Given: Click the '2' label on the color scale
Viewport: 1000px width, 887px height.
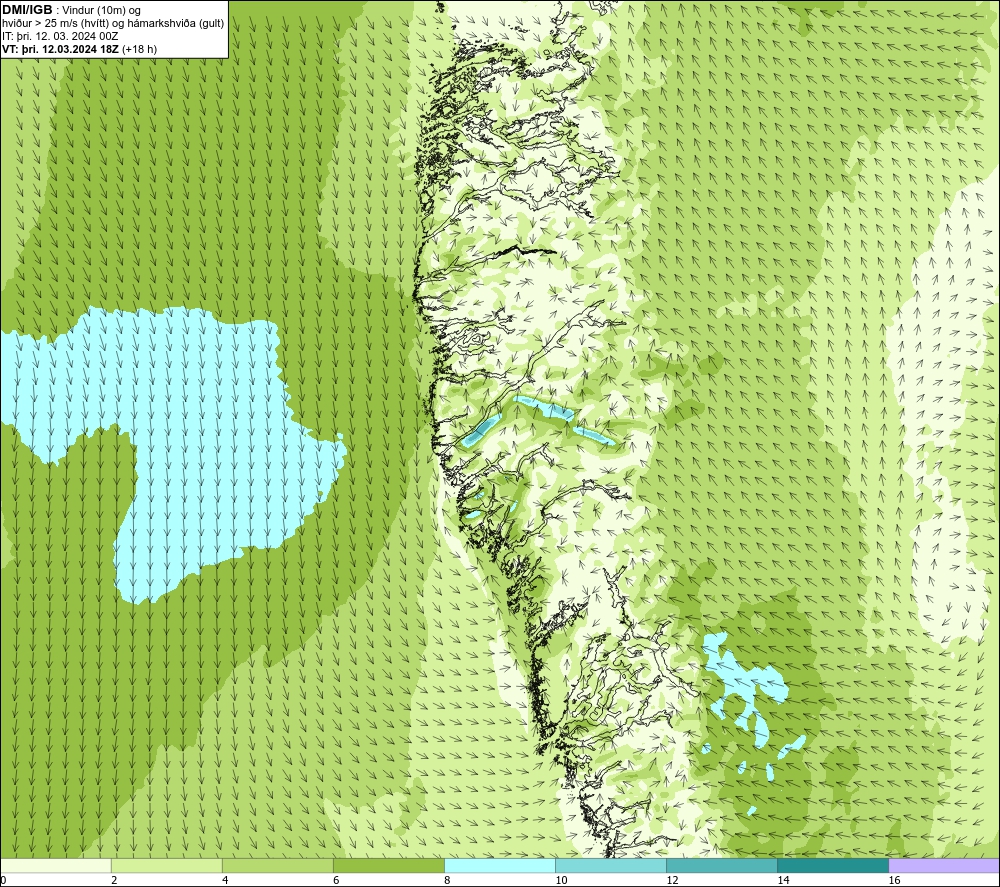Looking at the screenshot, I should point(114,881).
